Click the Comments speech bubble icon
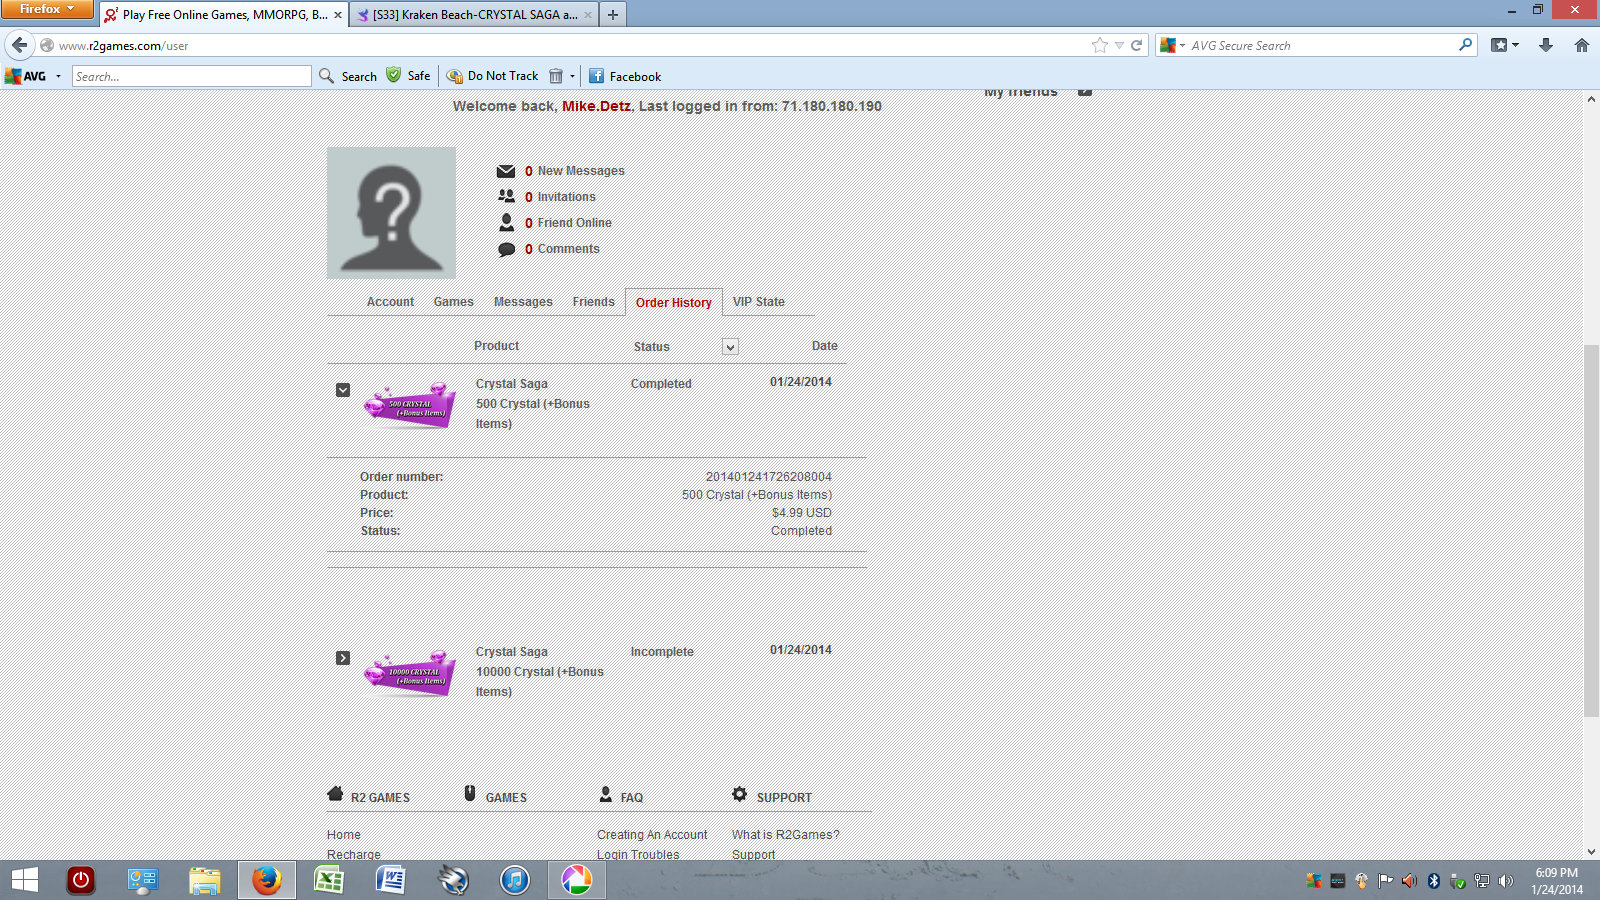1600x900 pixels. tap(506, 249)
